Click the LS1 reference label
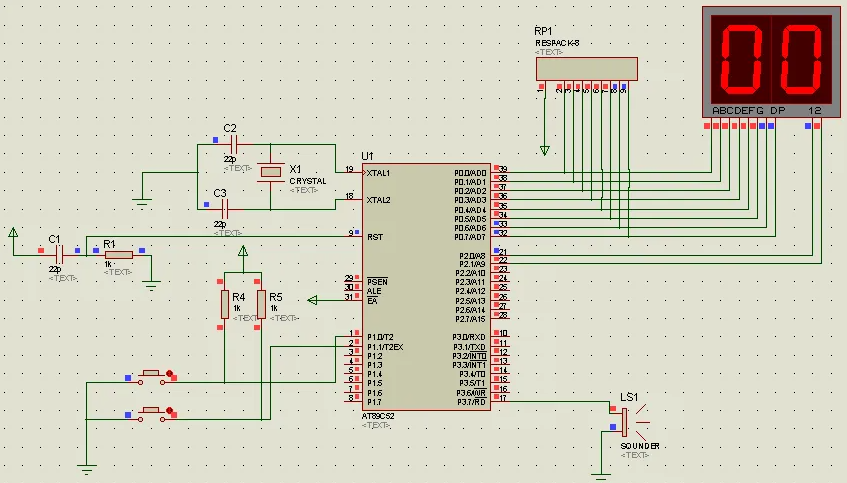The height and width of the screenshot is (483, 847). tap(629, 397)
